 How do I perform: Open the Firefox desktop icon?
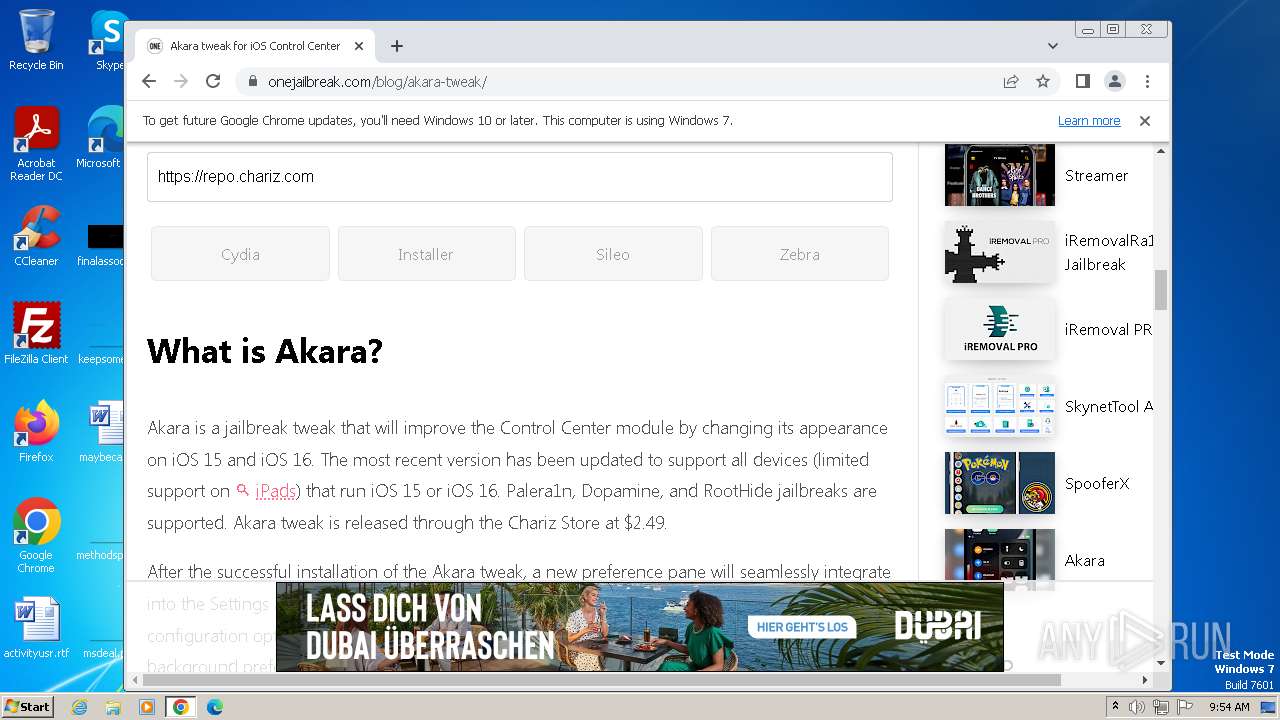coord(36,432)
